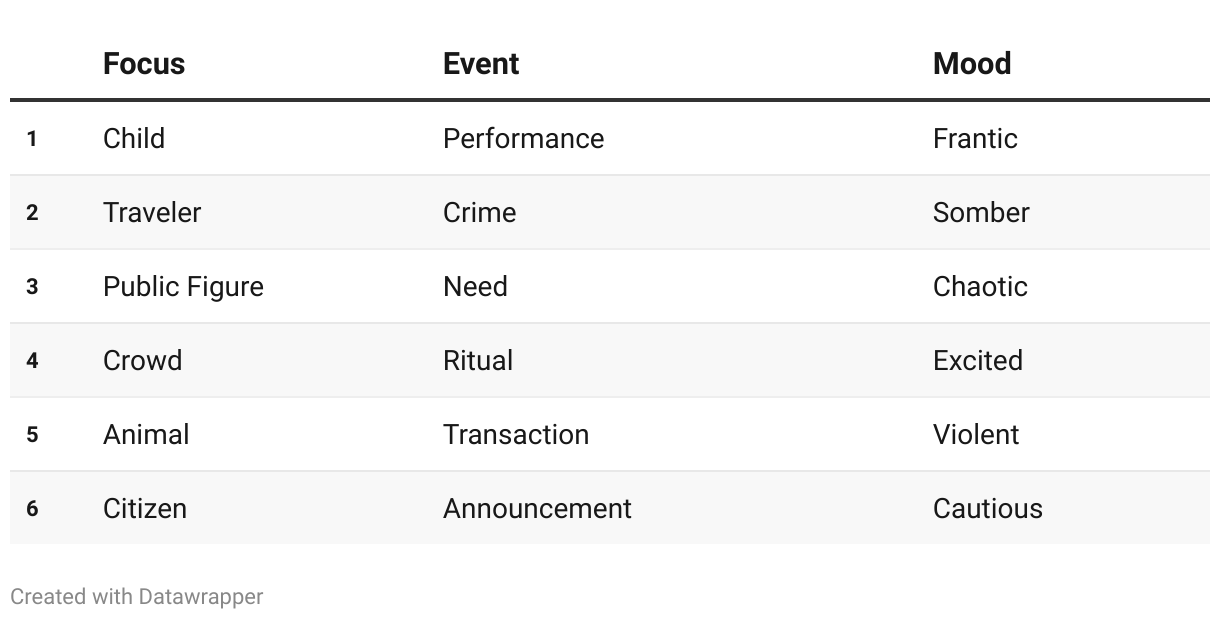Select the Announcement event cell
1220x620 pixels.
coord(537,508)
